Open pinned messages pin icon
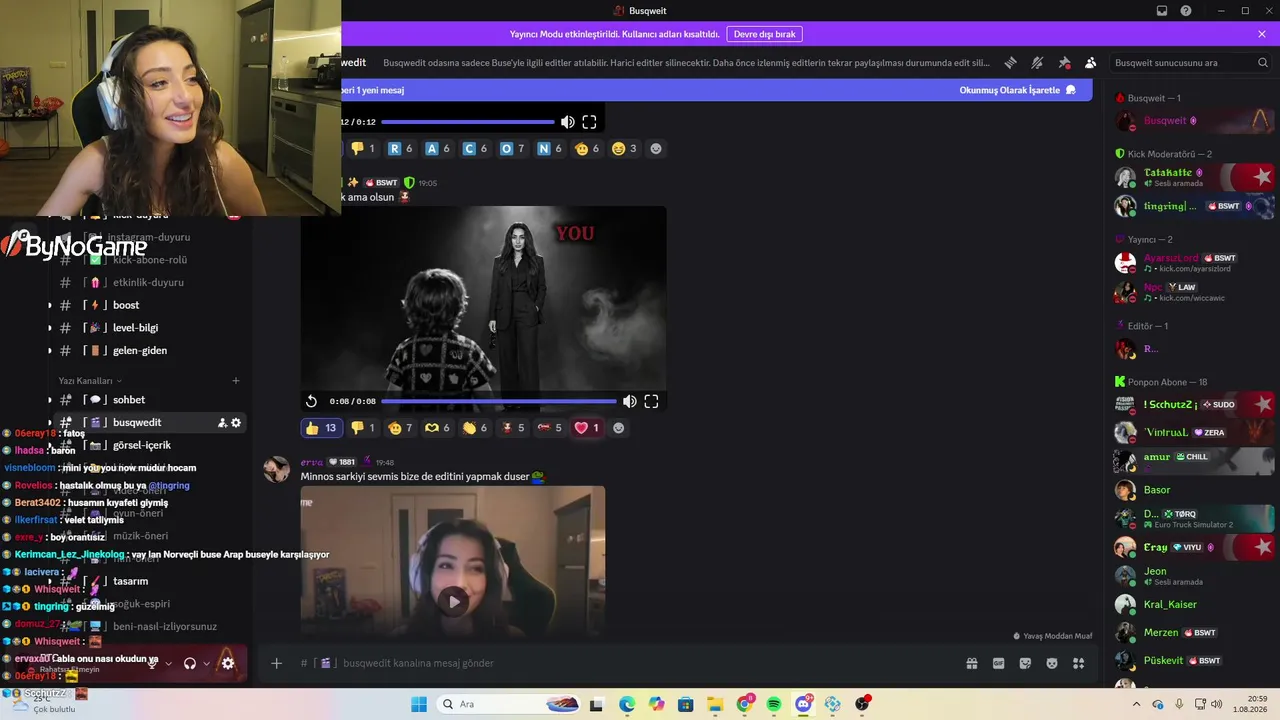The width and height of the screenshot is (1280, 720). pyautogui.click(x=1064, y=62)
